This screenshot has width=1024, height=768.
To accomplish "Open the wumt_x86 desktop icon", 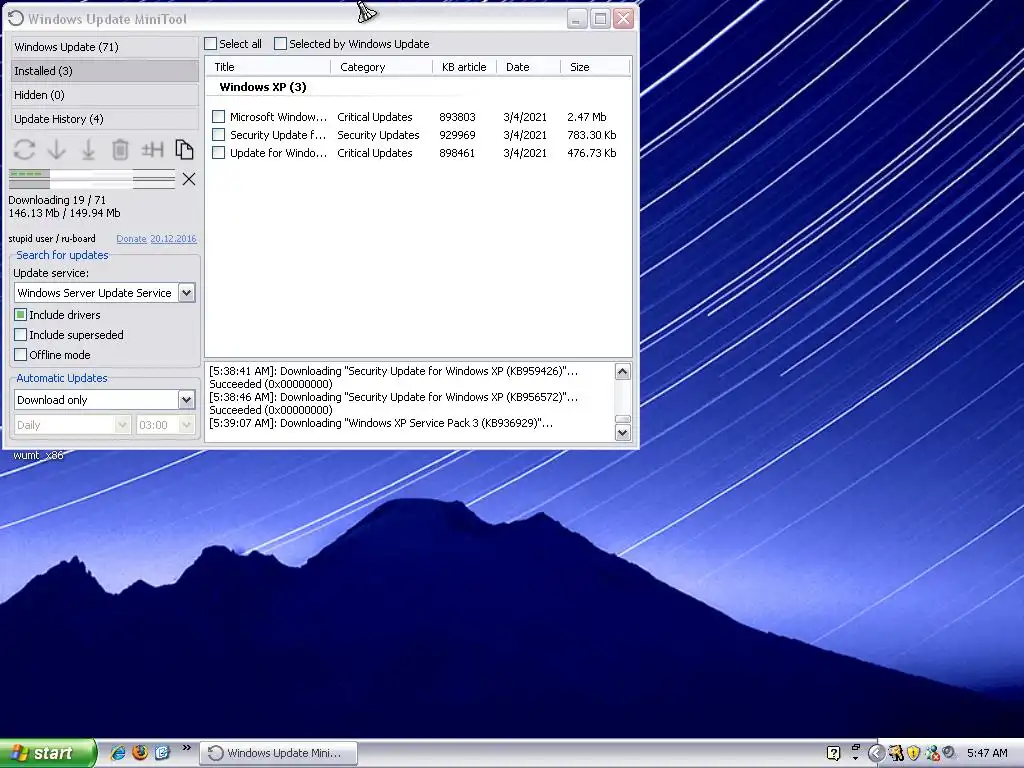I will (x=38, y=455).
